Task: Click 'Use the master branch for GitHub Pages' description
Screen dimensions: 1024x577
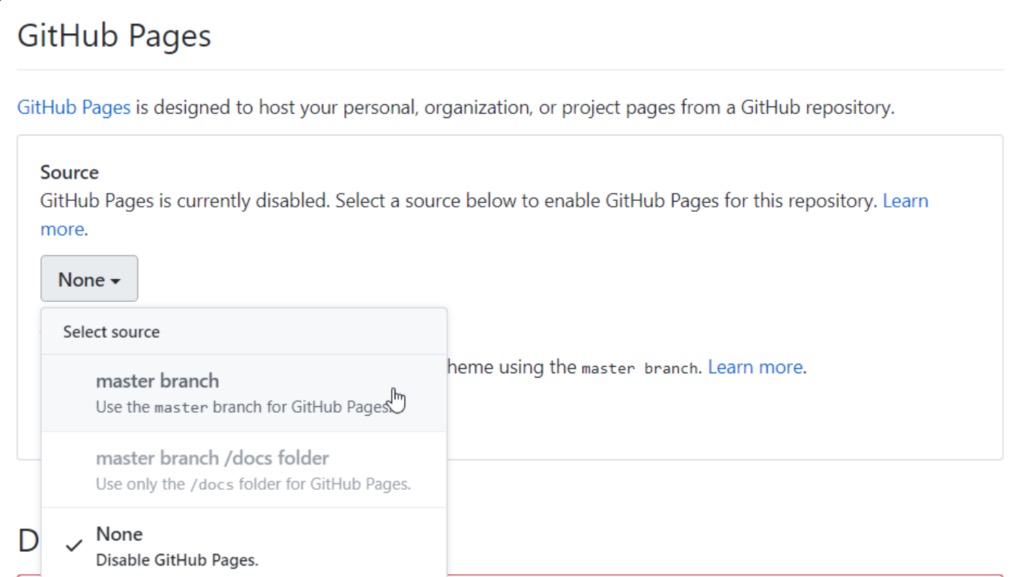Action: coord(243,407)
